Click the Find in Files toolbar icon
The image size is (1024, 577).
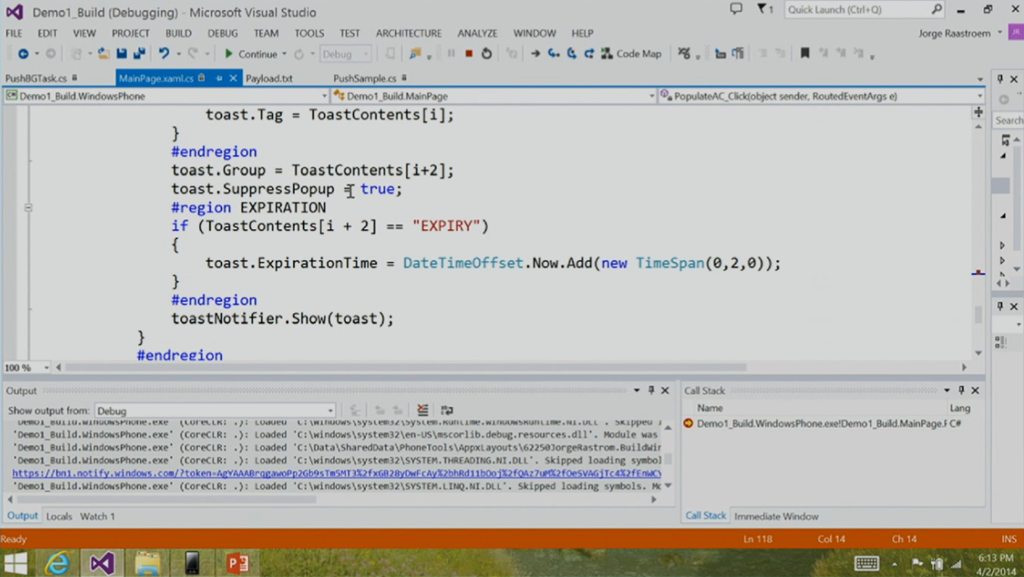tap(415, 54)
